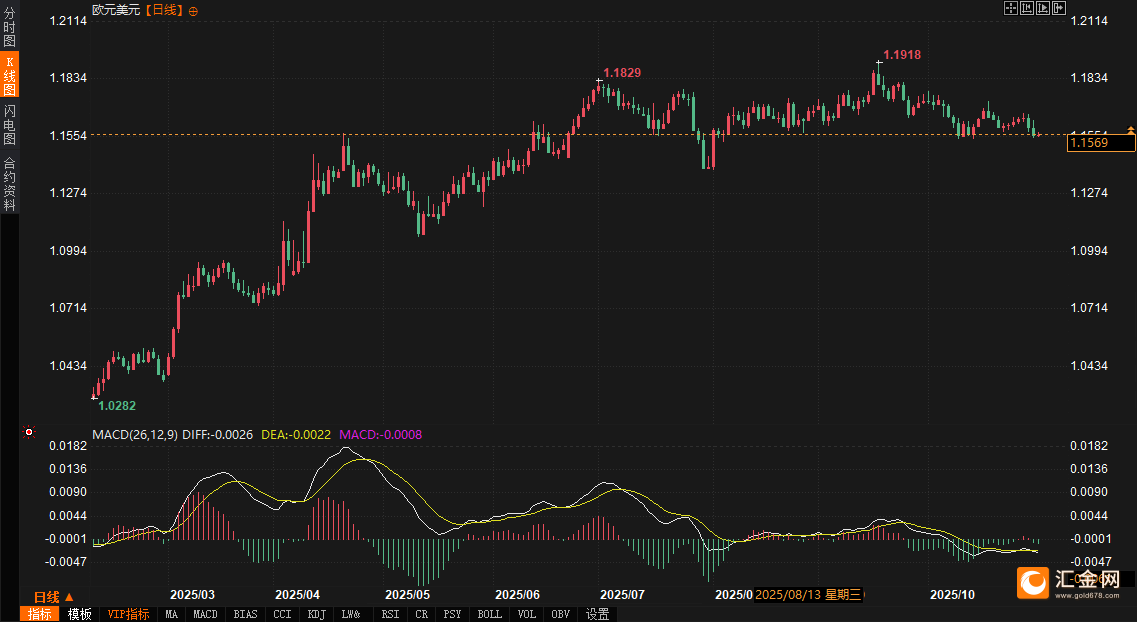
Task: Toggle the RSI indicator
Action: pyautogui.click(x=390, y=614)
